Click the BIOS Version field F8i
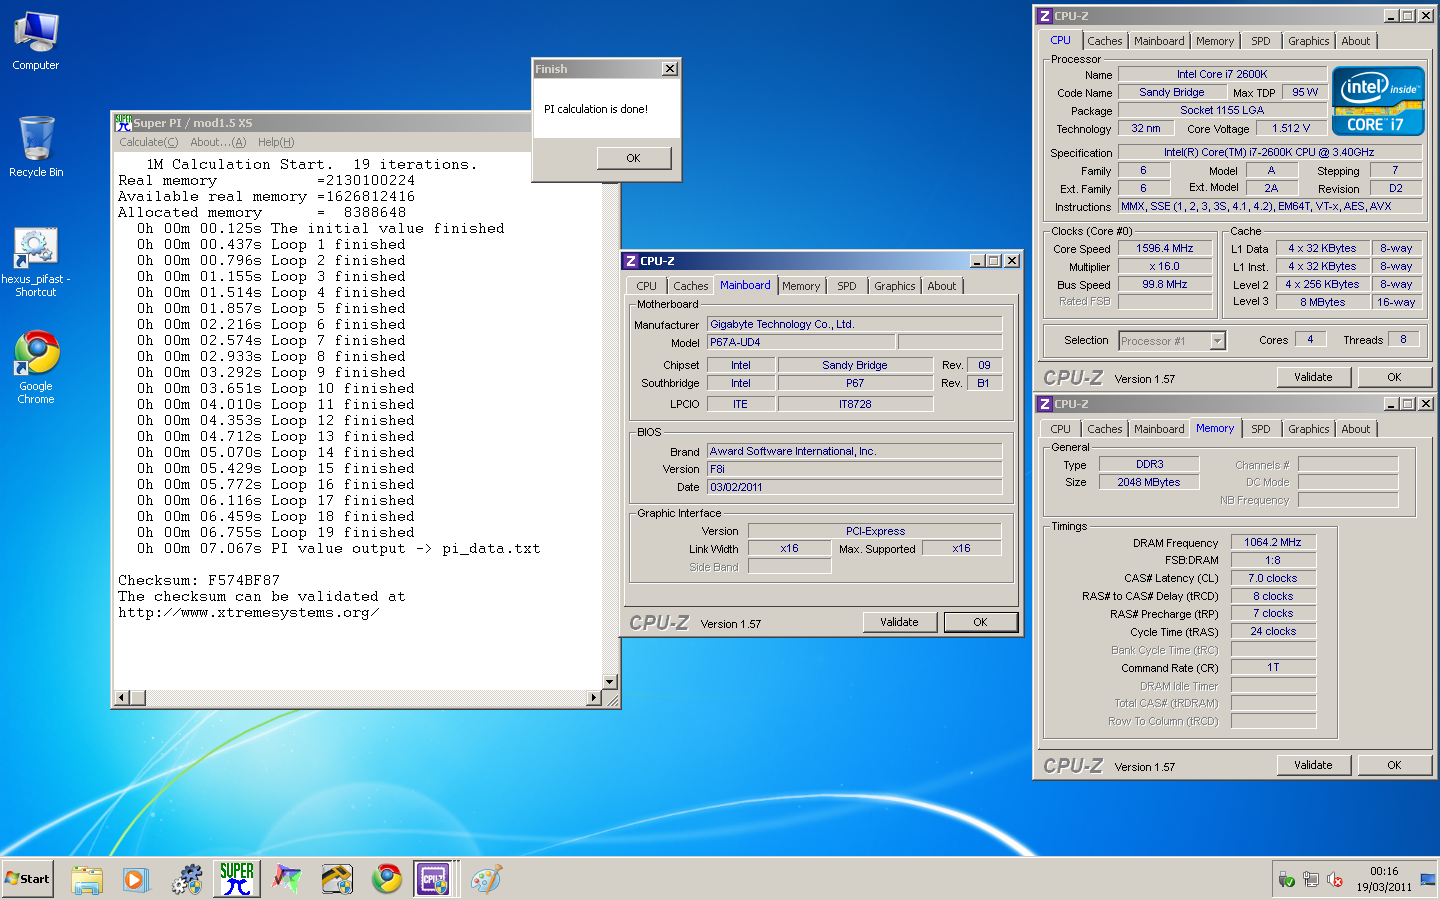The image size is (1440, 900). tap(855, 469)
